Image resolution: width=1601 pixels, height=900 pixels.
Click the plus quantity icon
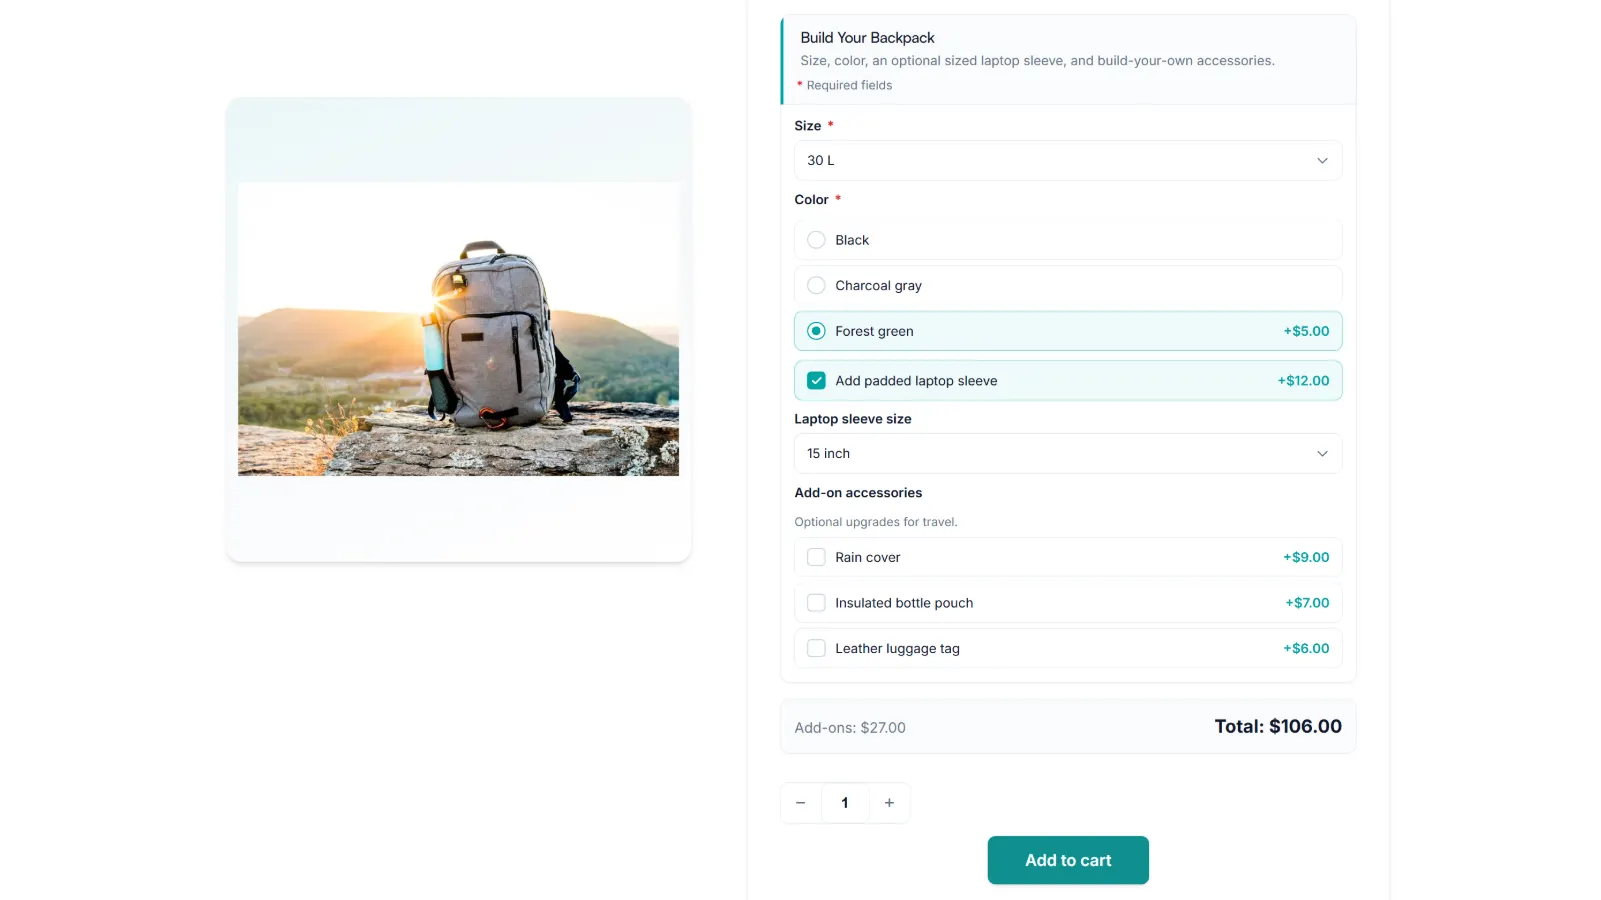coord(889,803)
